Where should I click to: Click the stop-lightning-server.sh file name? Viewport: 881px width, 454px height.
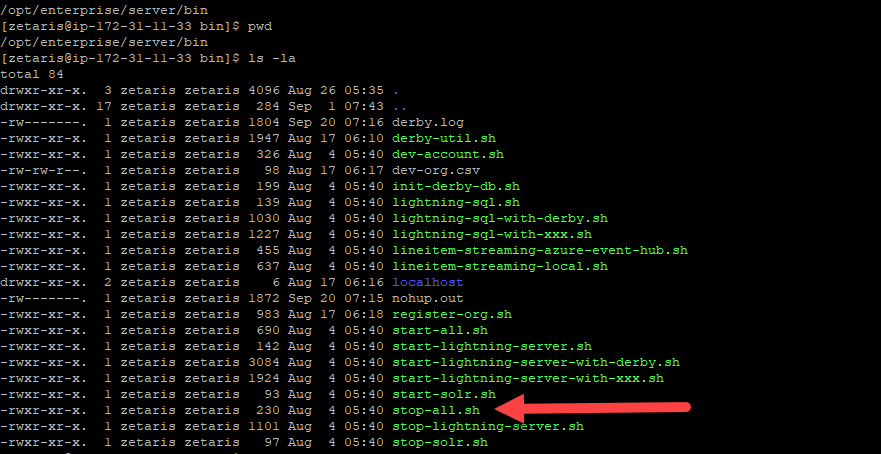pos(488,426)
